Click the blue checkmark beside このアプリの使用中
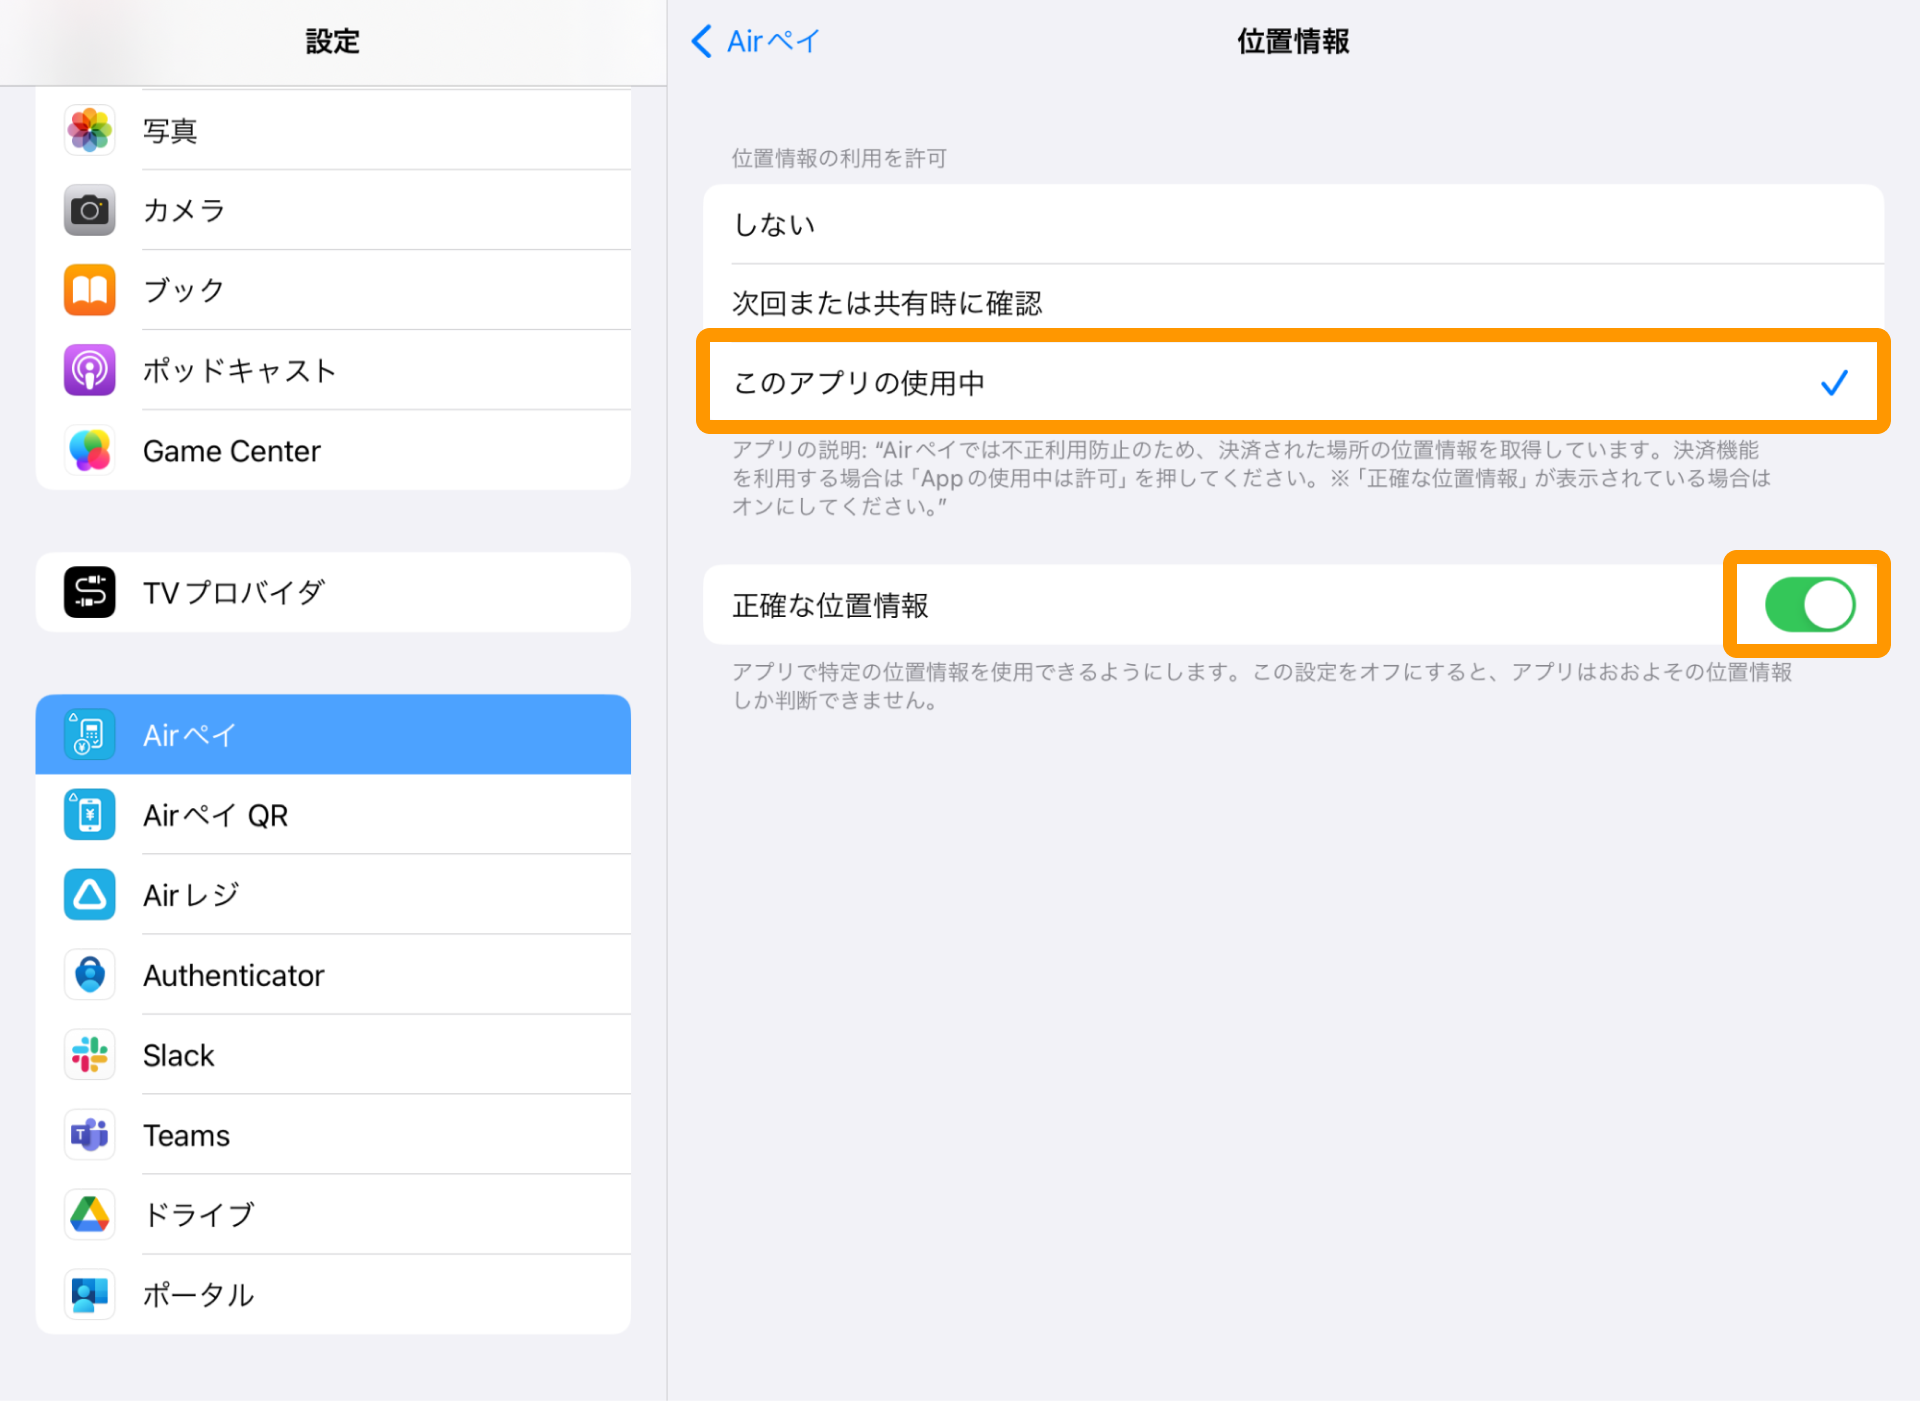Image resolution: width=1920 pixels, height=1402 pixels. [1834, 382]
